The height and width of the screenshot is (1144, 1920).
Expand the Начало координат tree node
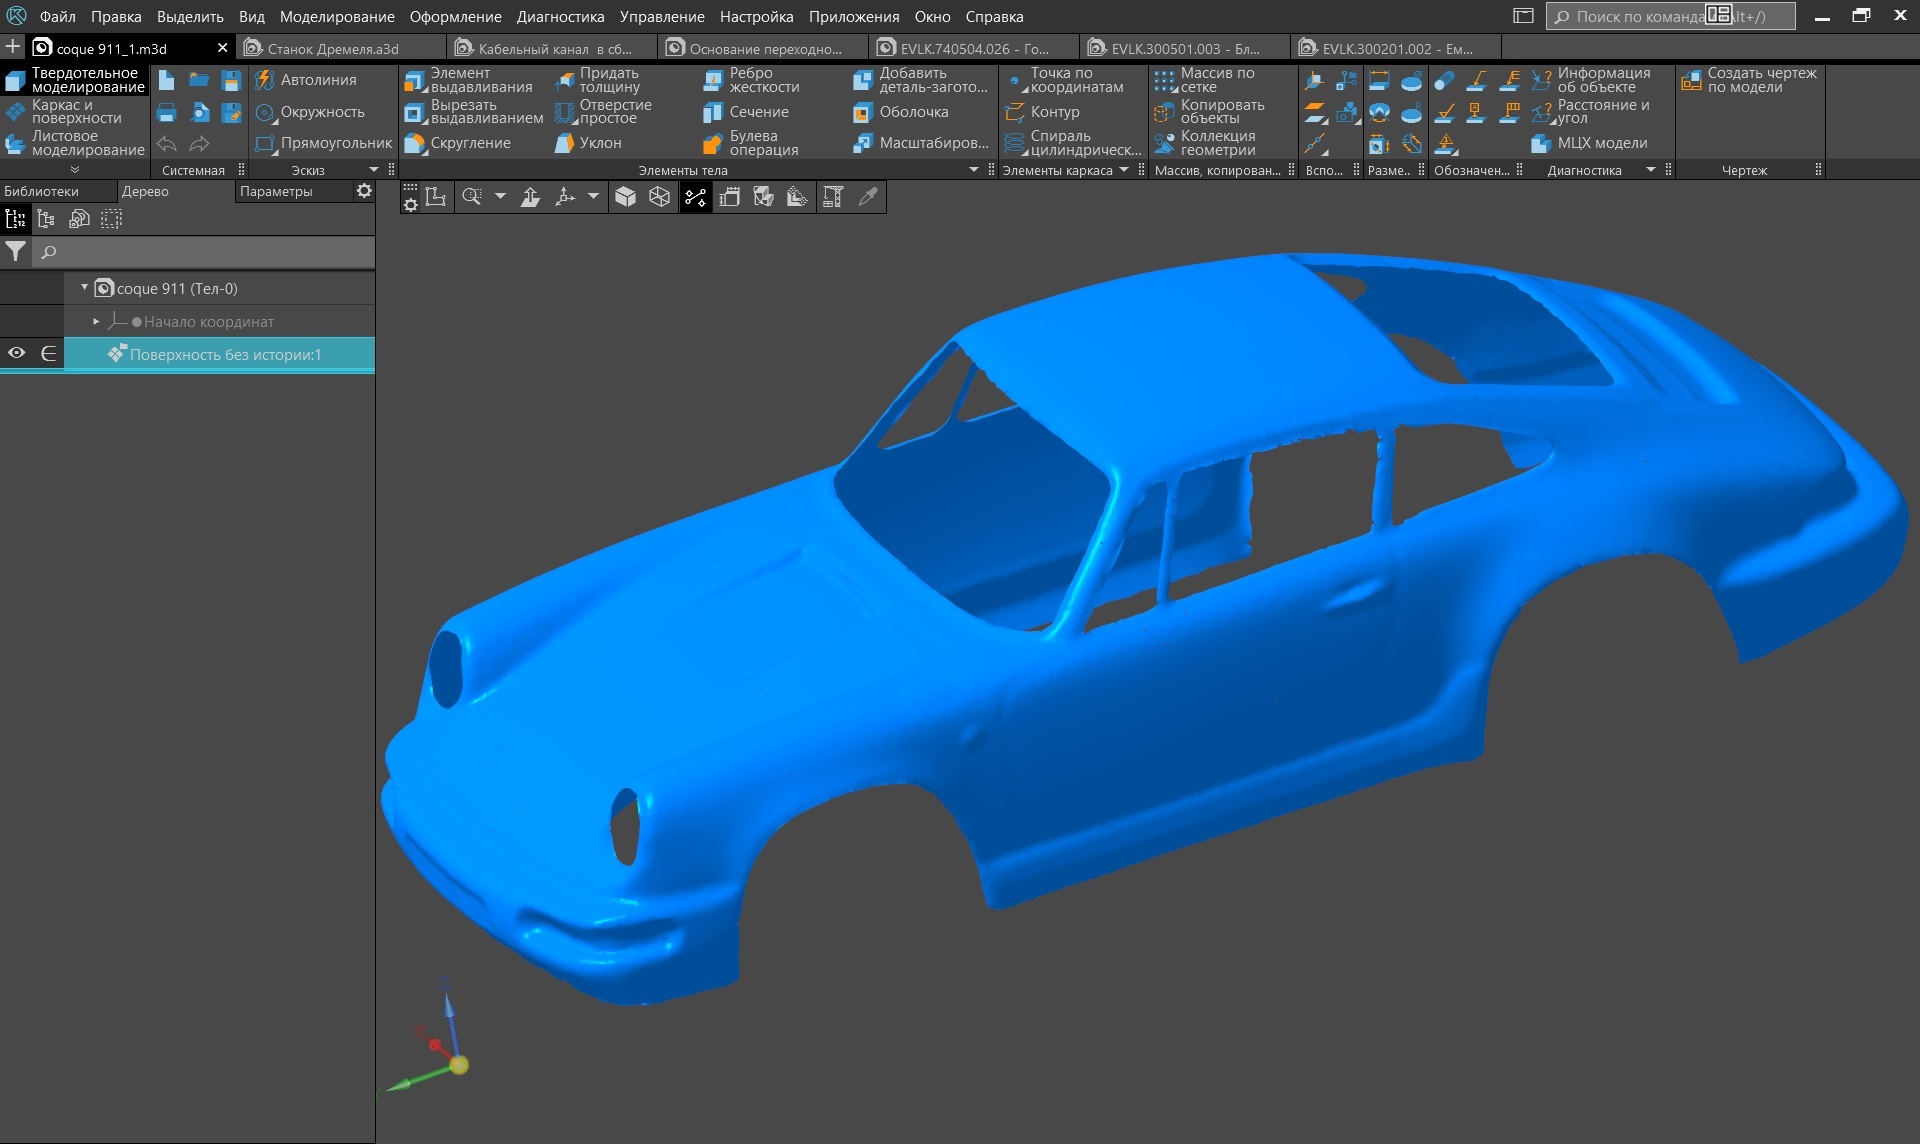click(96, 321)
